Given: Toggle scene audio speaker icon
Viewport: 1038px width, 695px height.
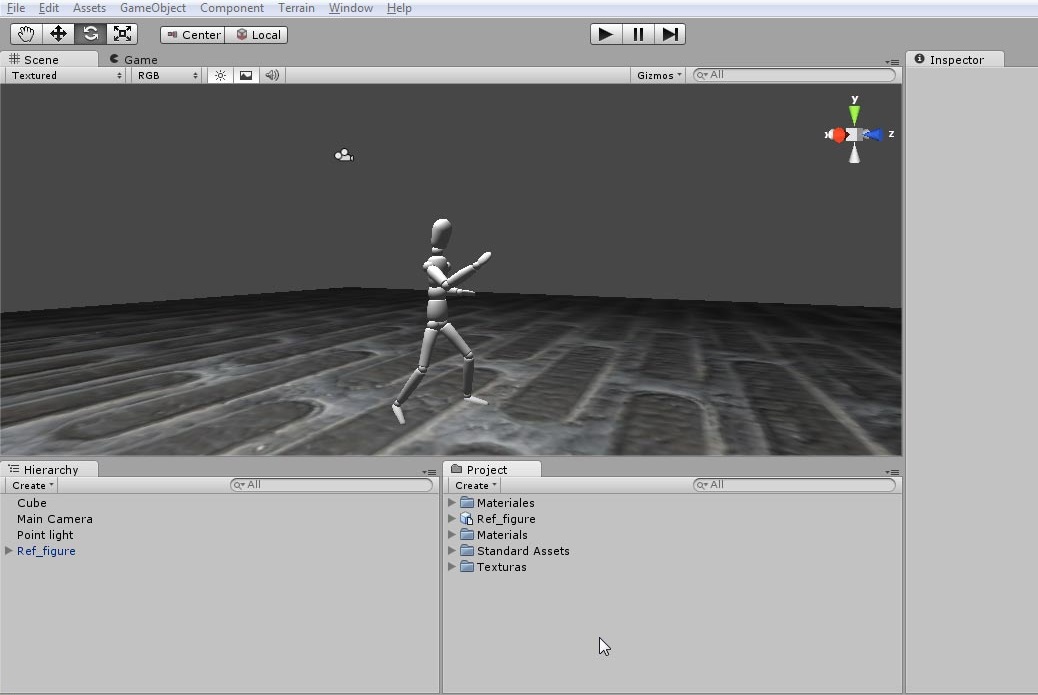Looking at the screenshot, I should [272, 75].
